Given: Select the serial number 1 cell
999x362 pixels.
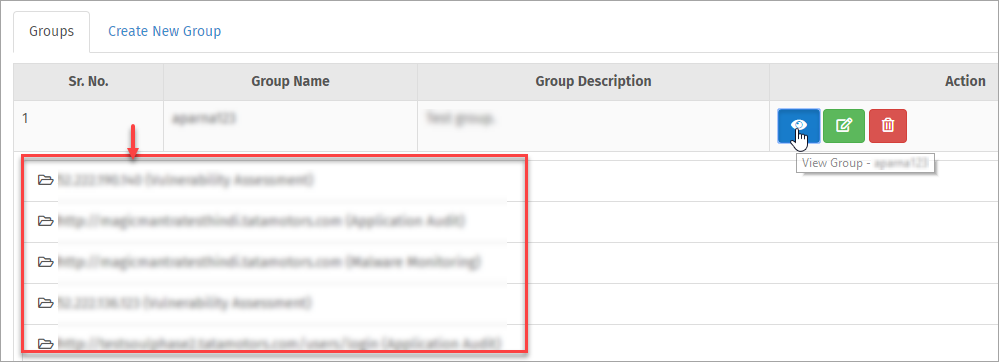Looking at the screenshot, I should pos(89,126).
